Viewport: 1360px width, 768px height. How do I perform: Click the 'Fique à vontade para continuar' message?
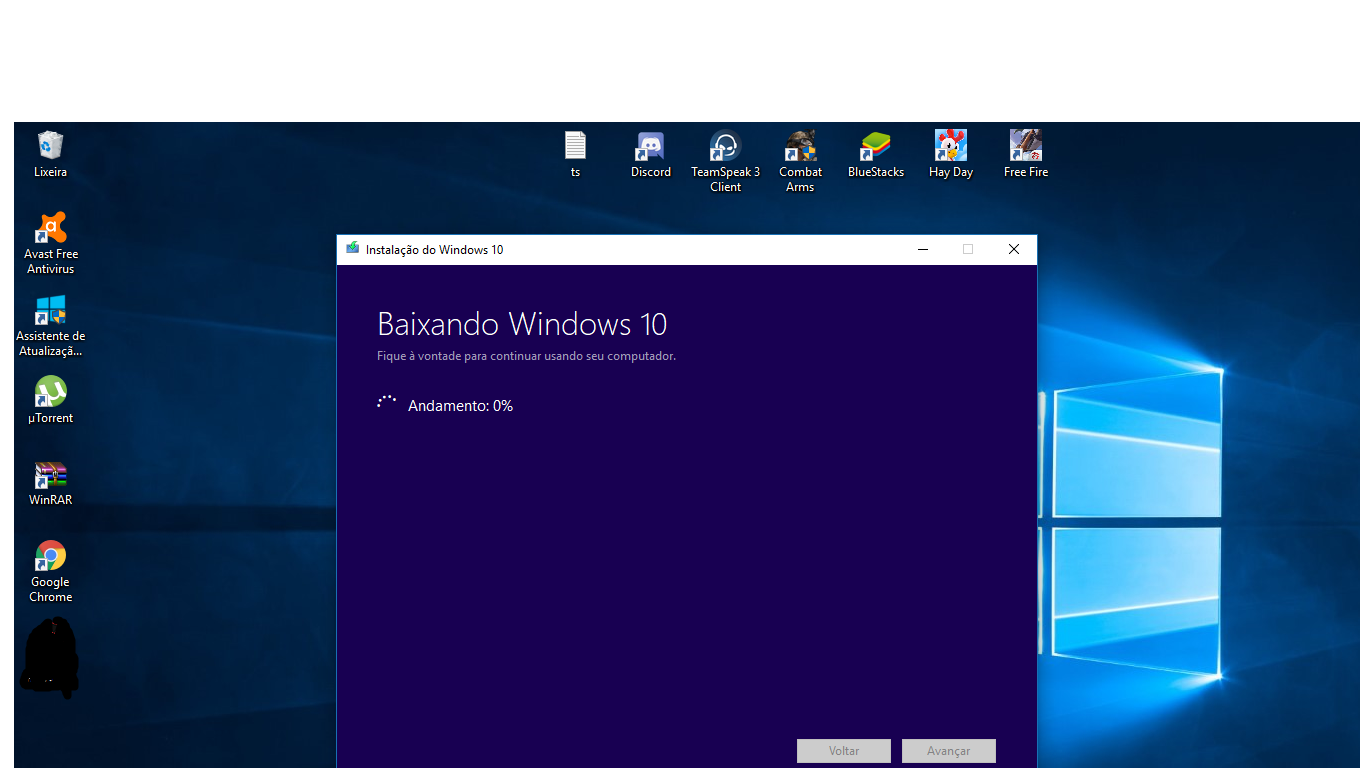(526, 356)
